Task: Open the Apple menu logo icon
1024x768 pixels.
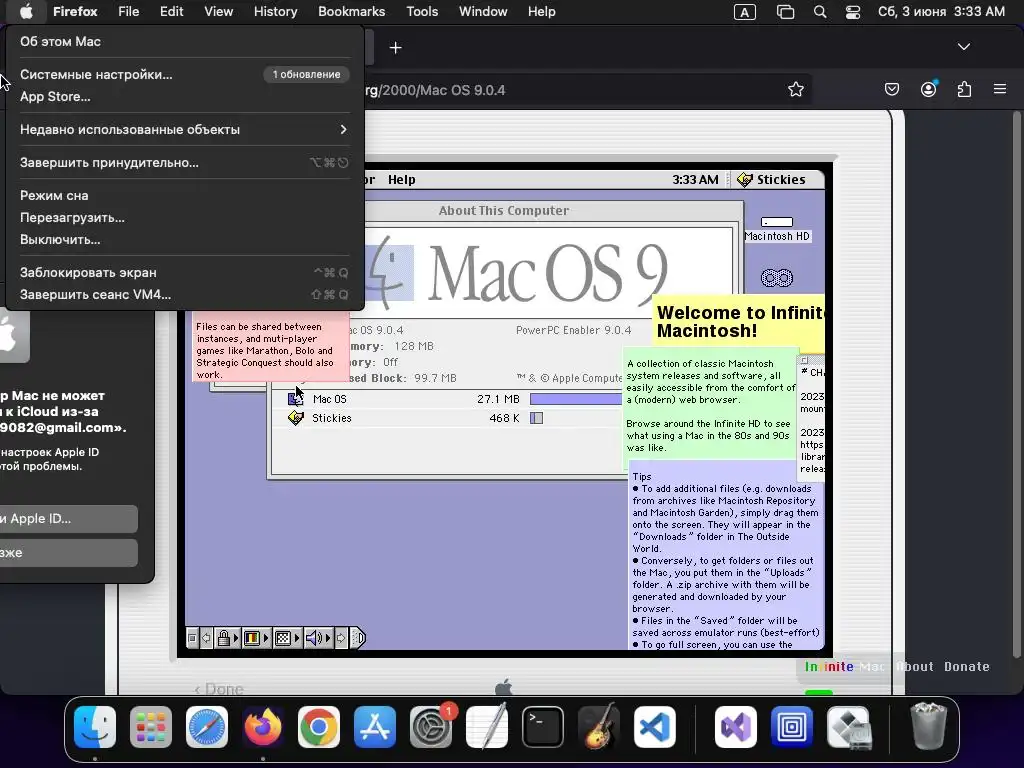Action: (26, 12)
